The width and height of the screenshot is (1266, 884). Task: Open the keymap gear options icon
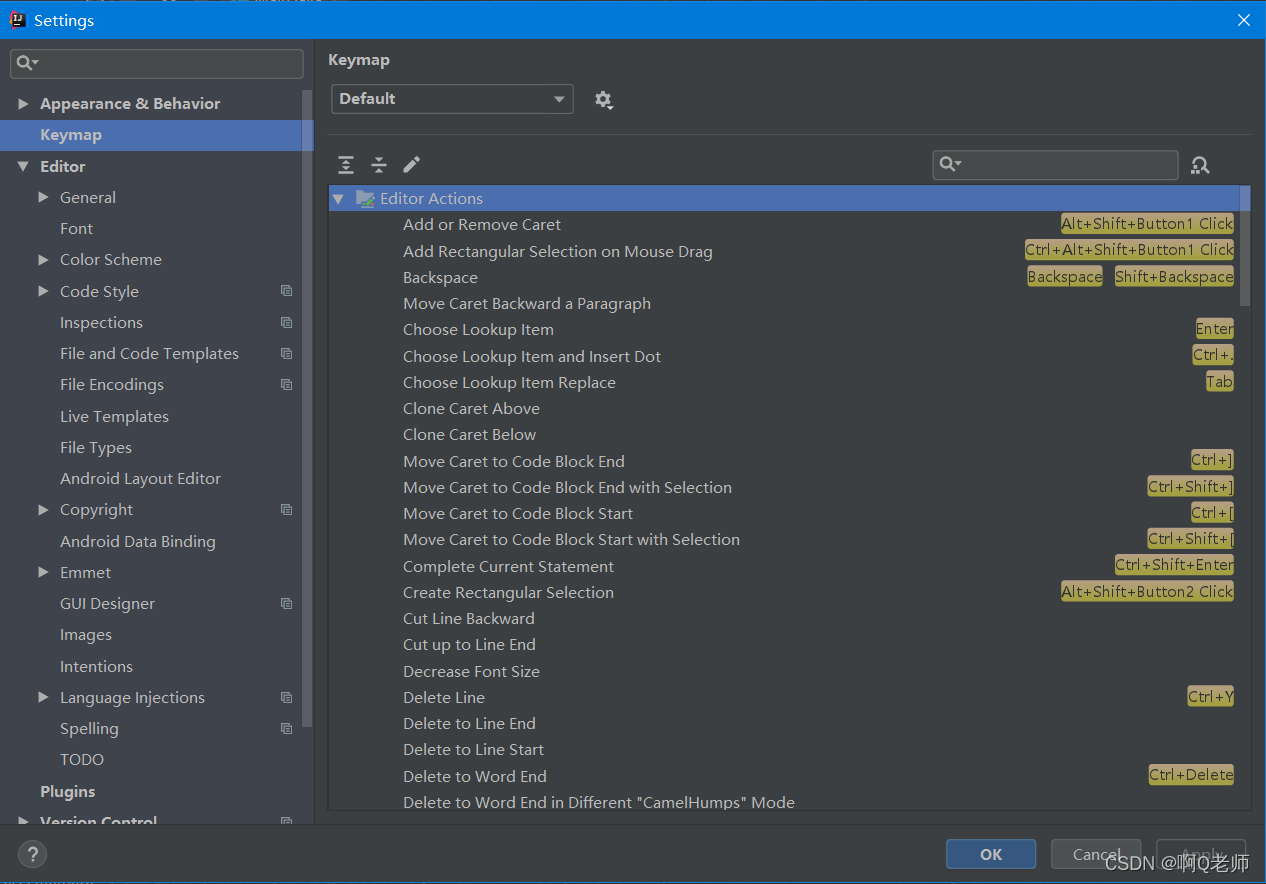pyautogui.click(x=603, y=100)
